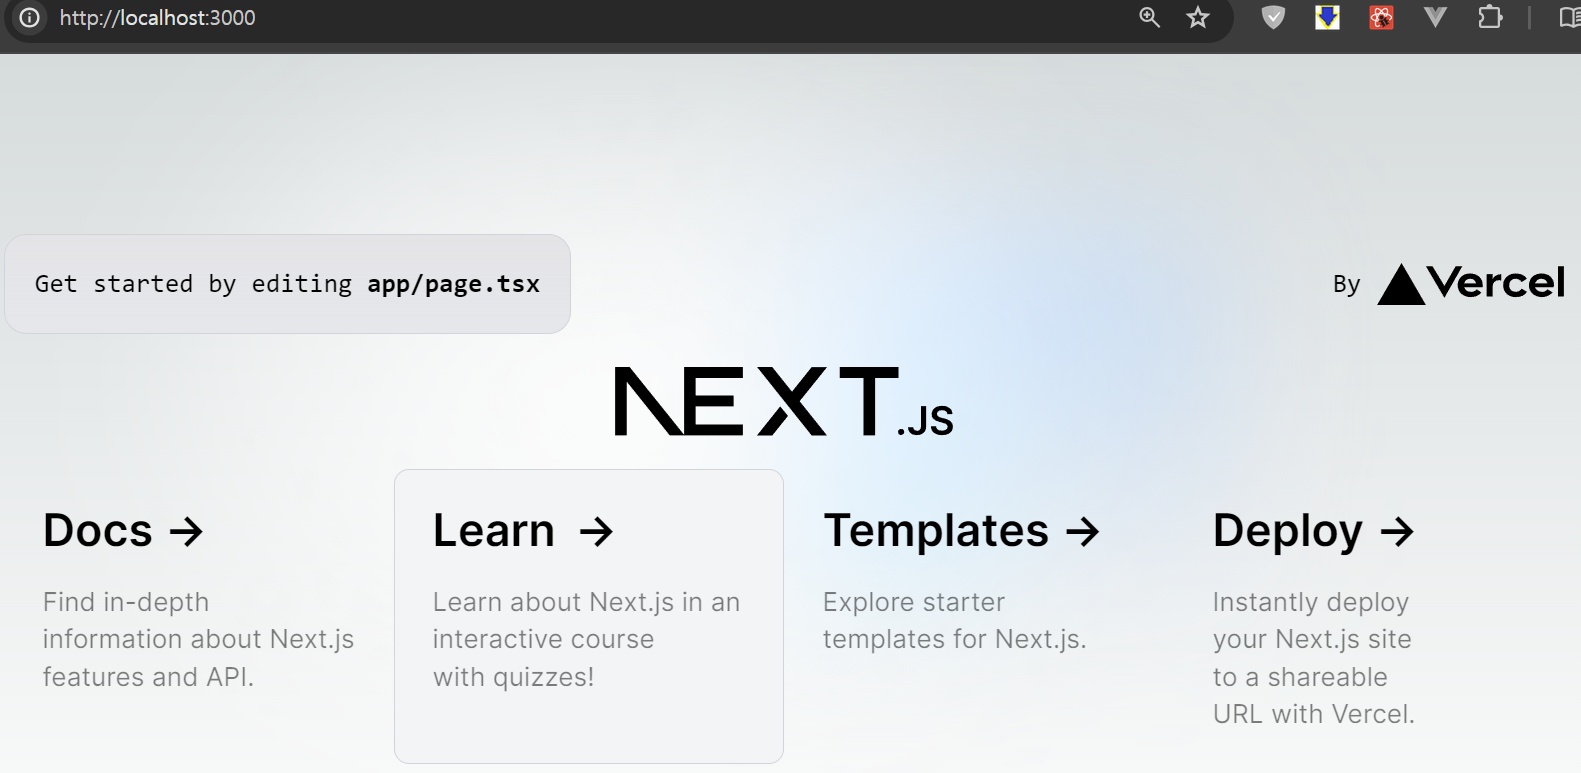
Task: Click 'Instantly deploy your Next.js site' description
Action: (1313, 658)
